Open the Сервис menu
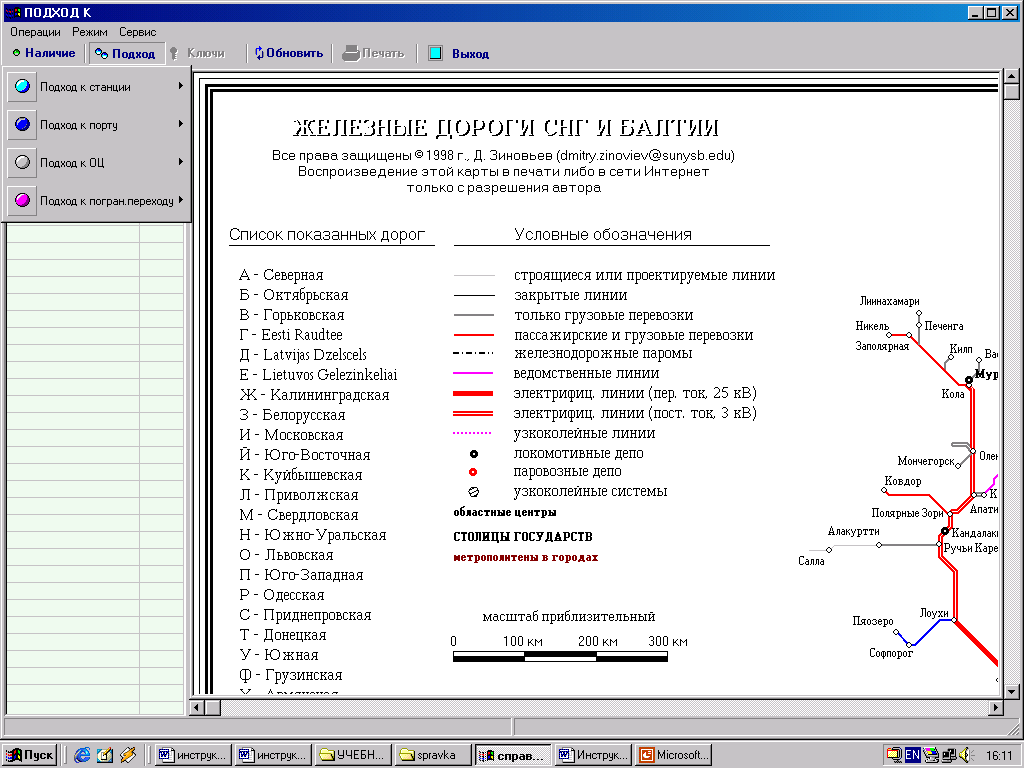 pyautogui.click(x=138, y=32)
